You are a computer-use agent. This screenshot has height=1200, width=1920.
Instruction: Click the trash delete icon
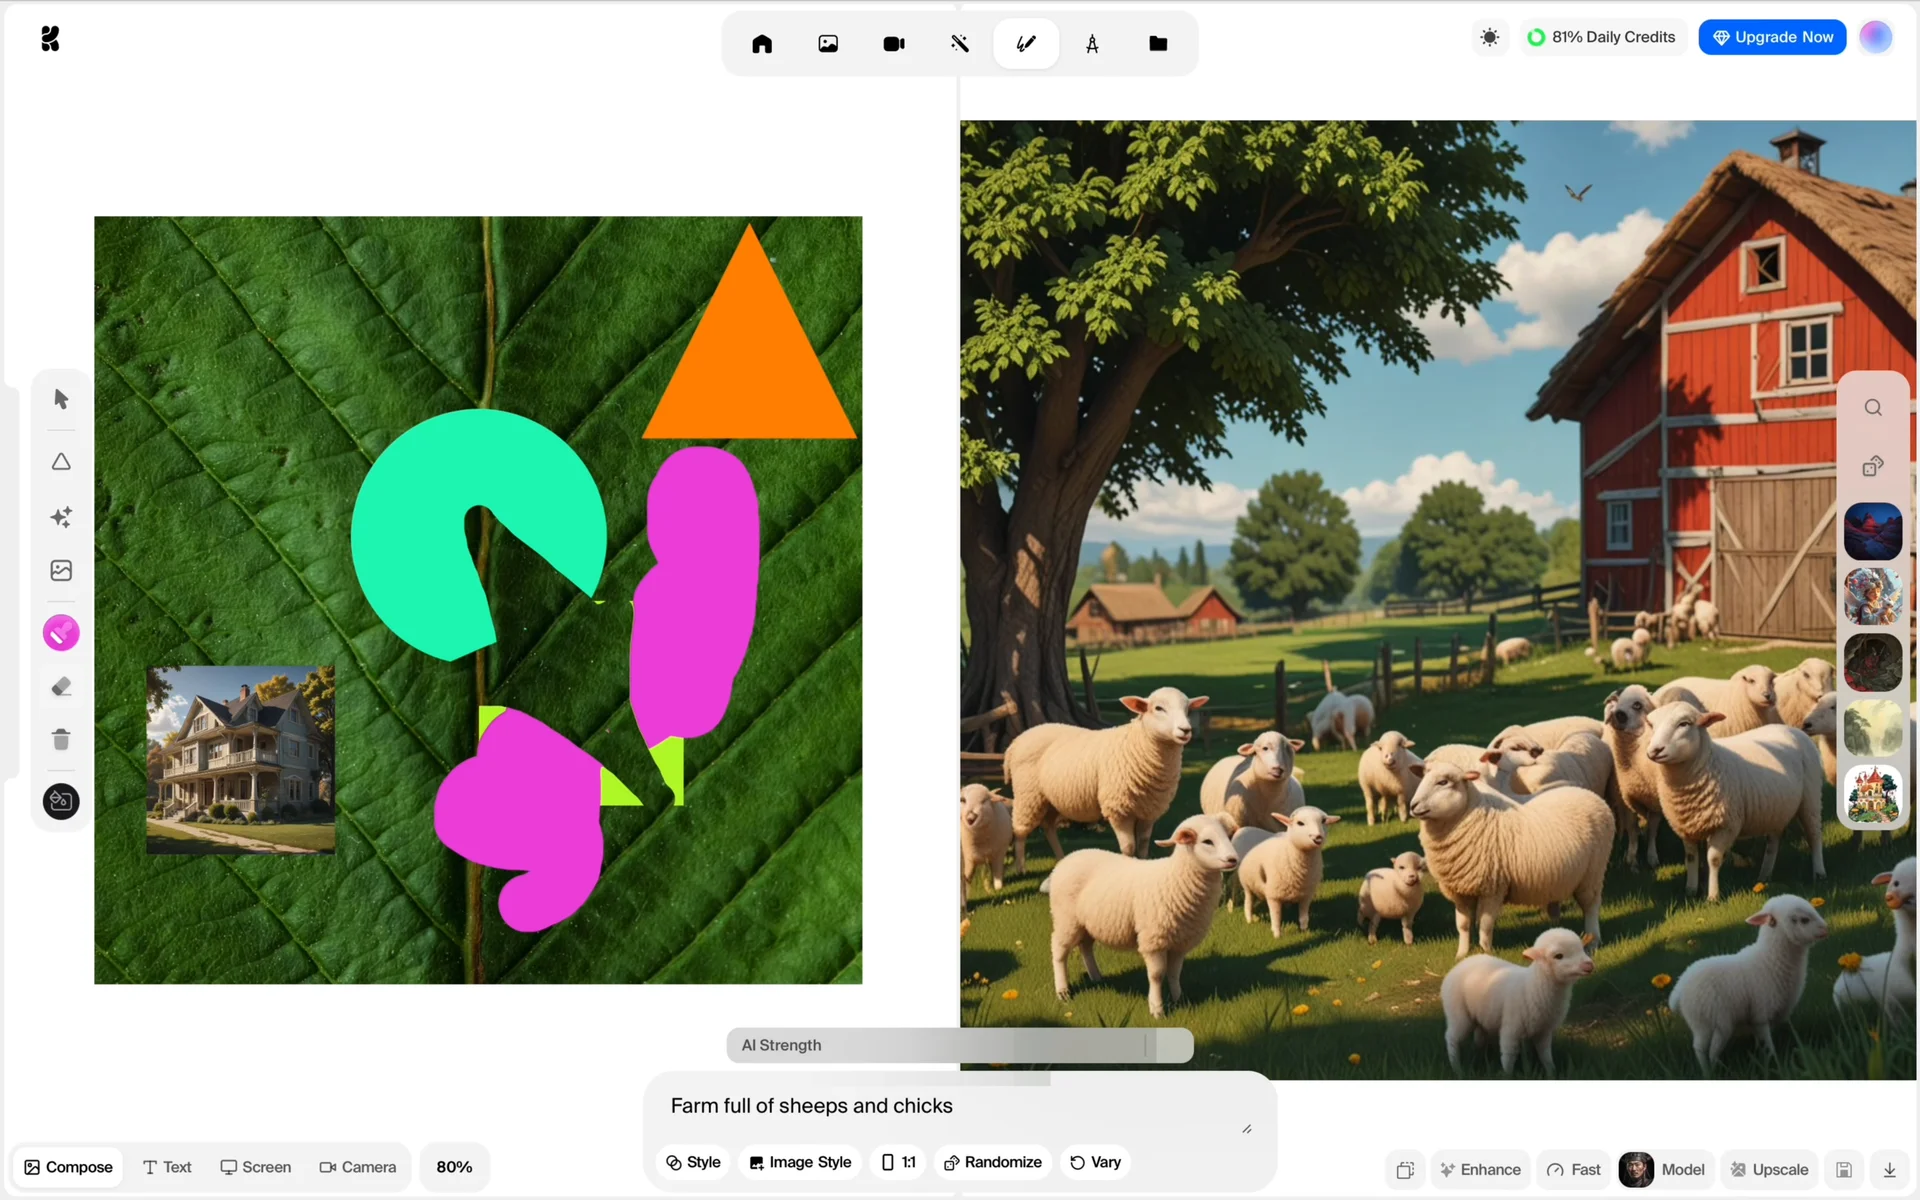pos(61,740)
